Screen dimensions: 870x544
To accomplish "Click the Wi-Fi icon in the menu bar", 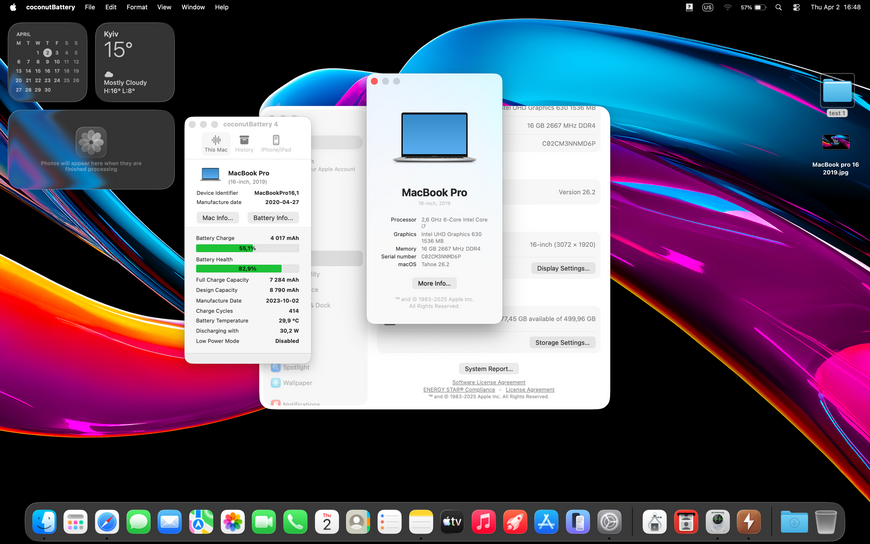I will pyautogui.click(x=727, y=7).
